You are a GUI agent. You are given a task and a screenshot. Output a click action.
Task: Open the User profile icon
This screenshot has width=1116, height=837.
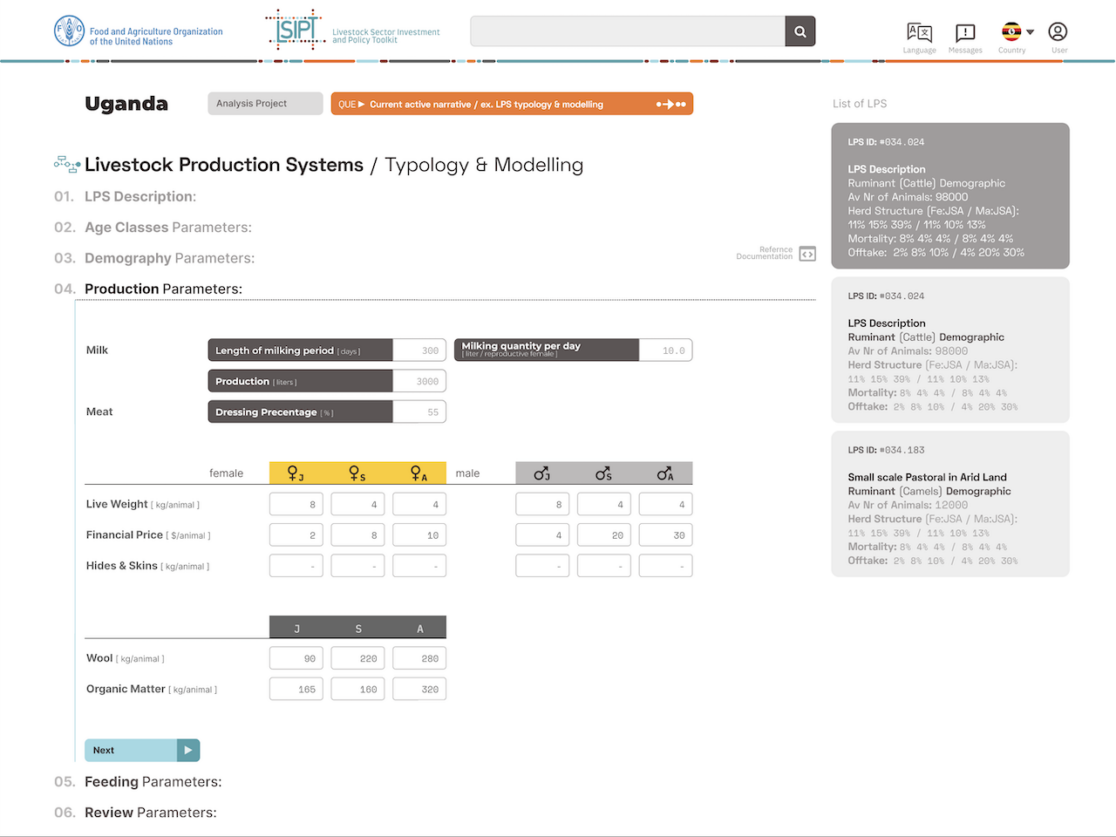point(1058,33)
